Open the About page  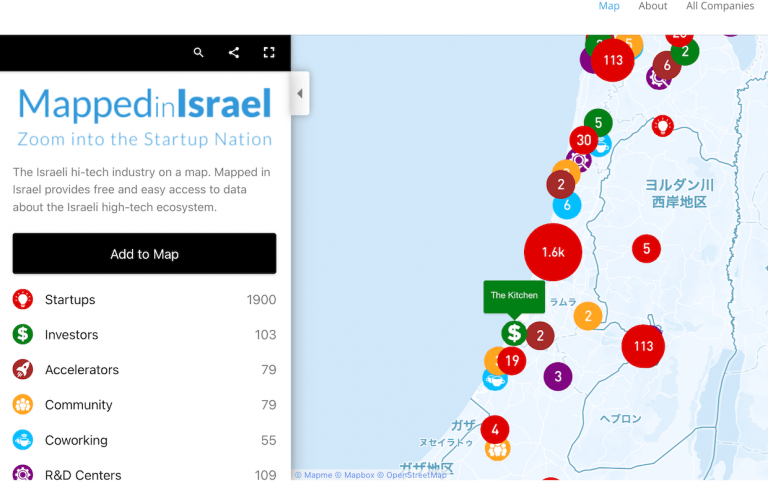tap(652, 6)
